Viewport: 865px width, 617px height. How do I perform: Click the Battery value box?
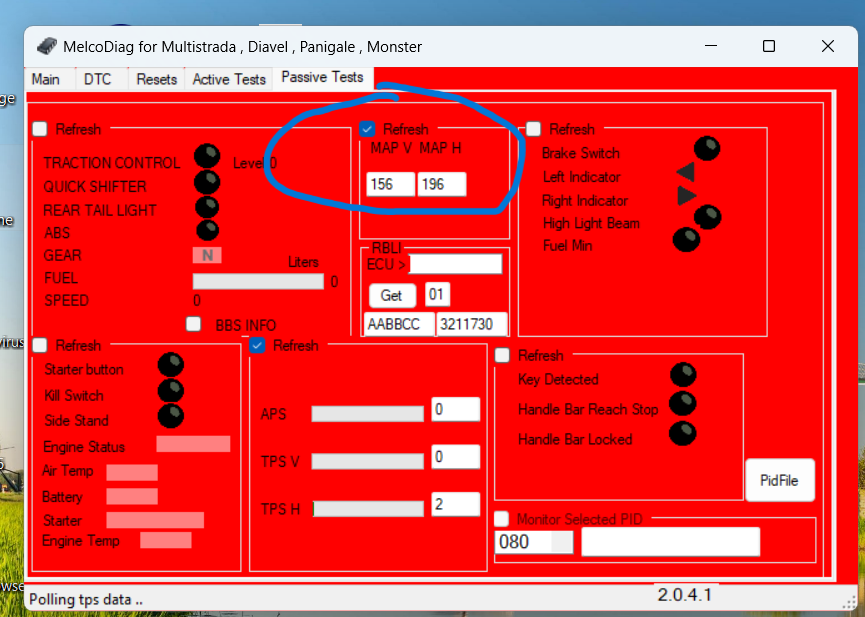132,496
